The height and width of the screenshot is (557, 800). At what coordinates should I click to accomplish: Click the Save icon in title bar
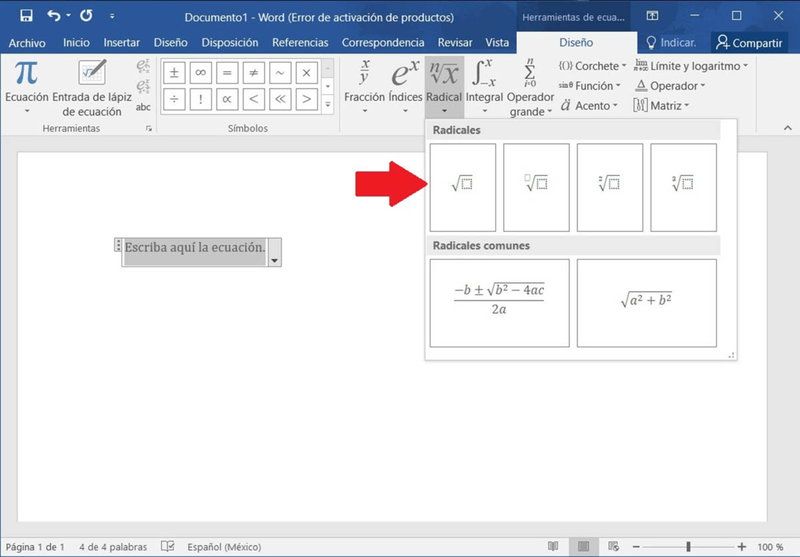click(x=26, y=16)
